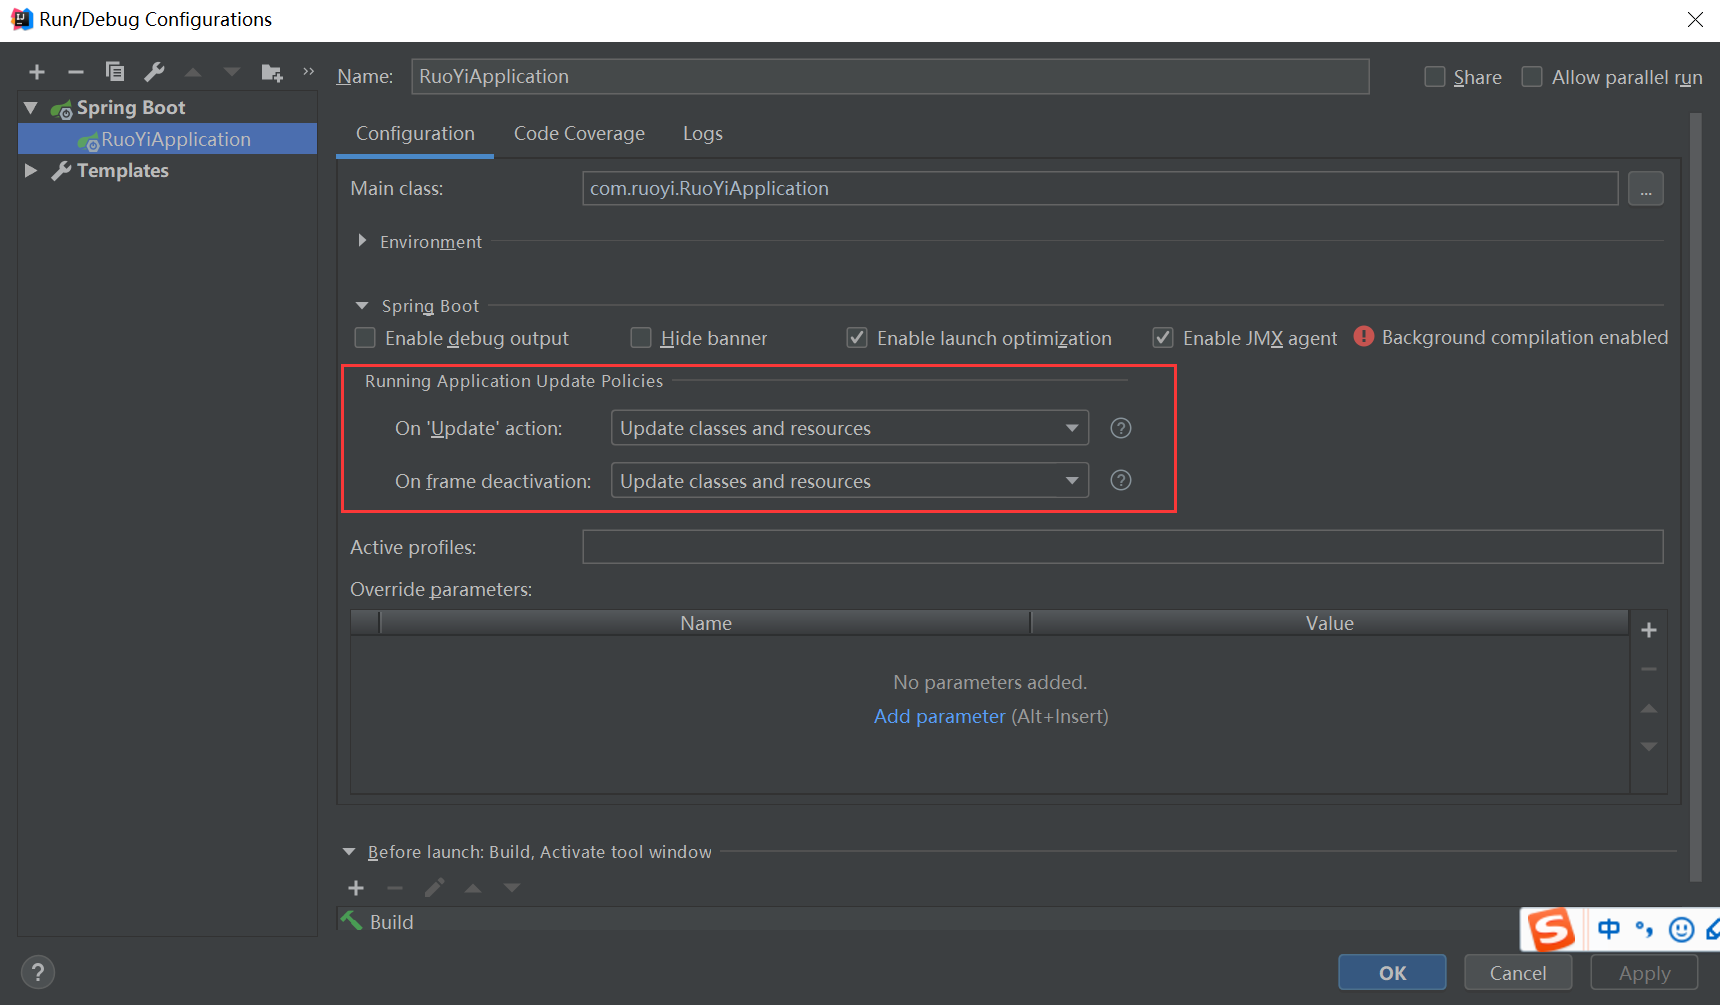Viewport: 1720px width, 1005px height.
Task: Expand the Templates tree node
Action: click(31, 170)
